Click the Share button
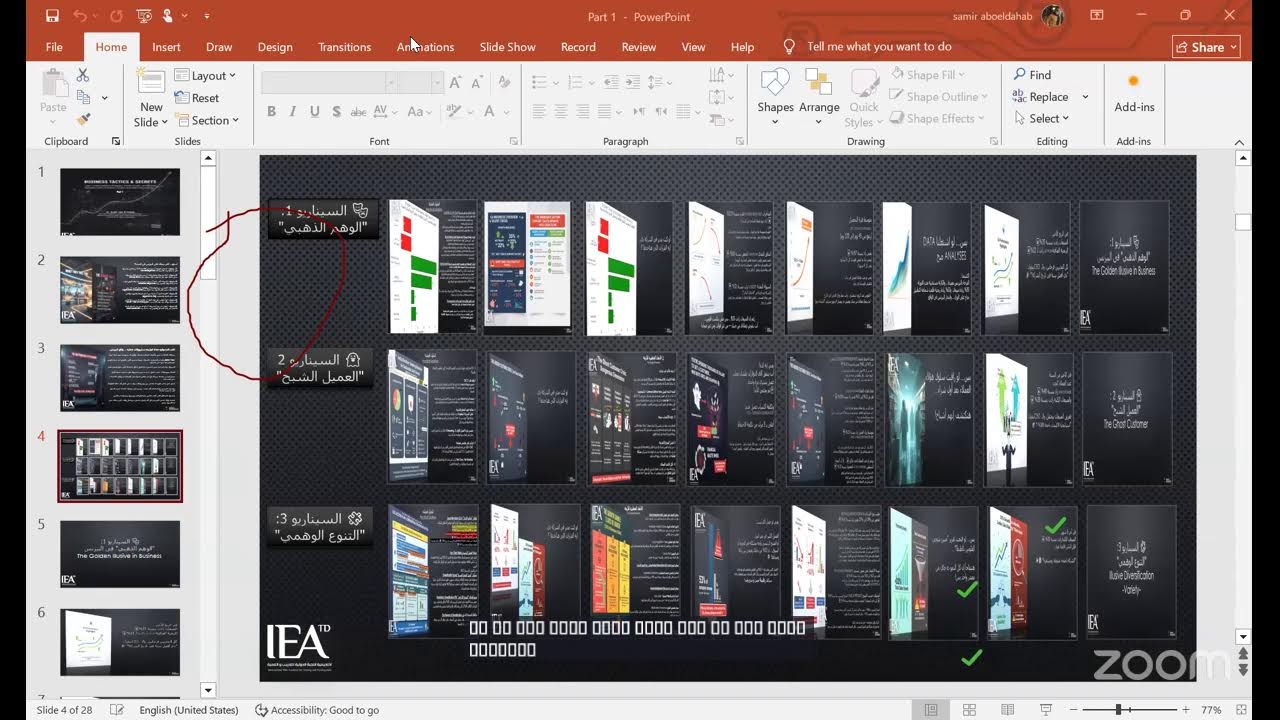This screenshot has height=720, width=1280. coord(1206,47)
